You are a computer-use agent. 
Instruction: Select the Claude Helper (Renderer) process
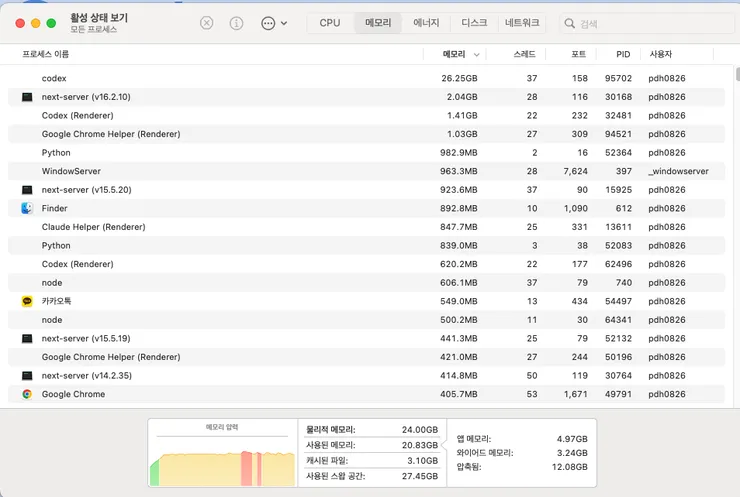(x=366, y=227)
